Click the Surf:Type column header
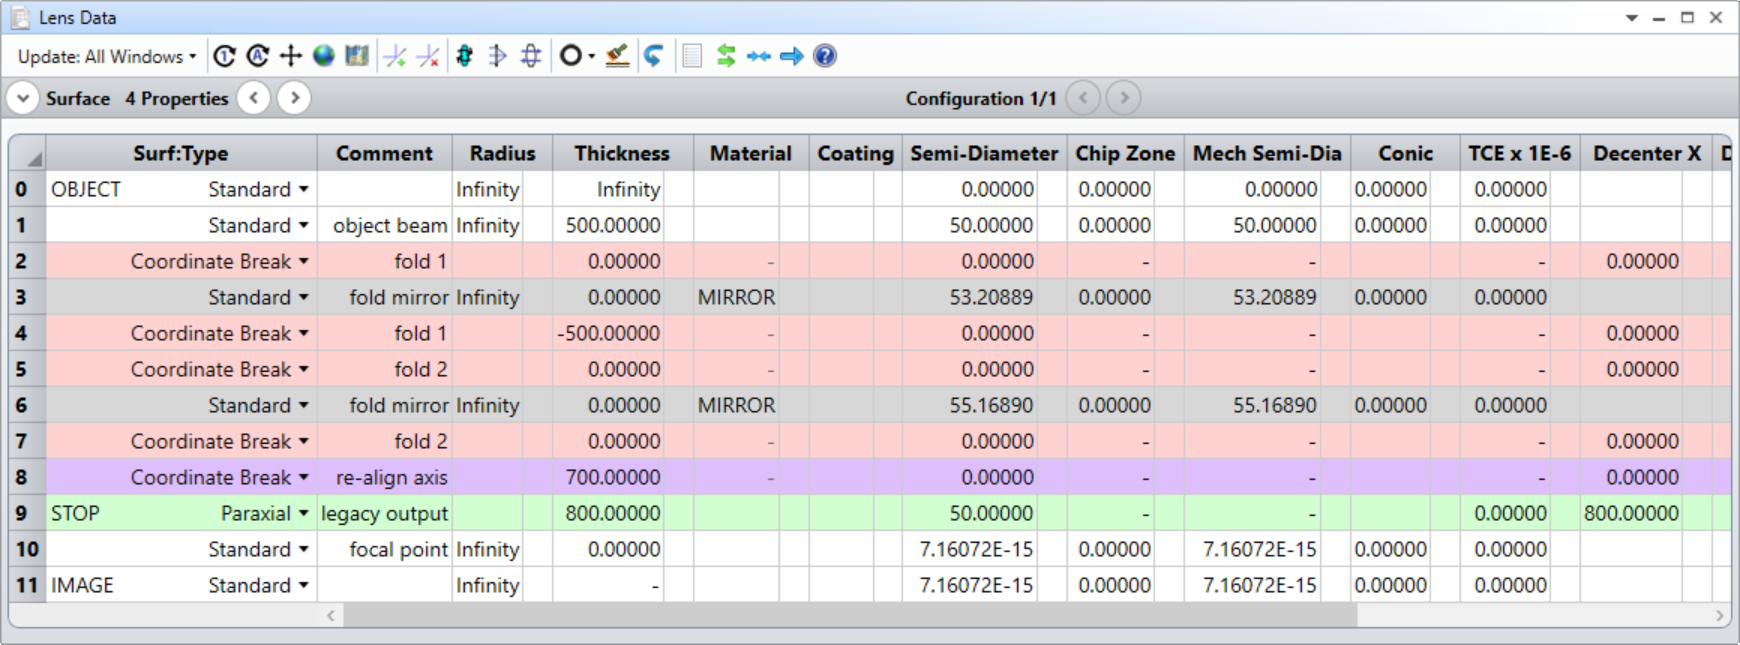 (181, 153)
